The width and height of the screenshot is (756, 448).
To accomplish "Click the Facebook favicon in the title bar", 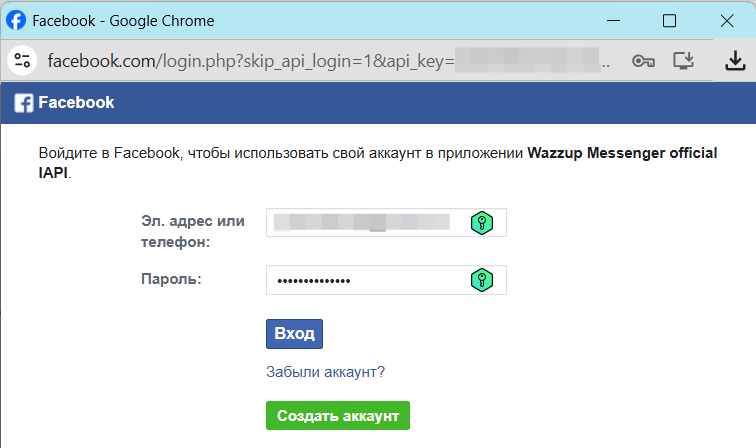I will pos(16,21).
